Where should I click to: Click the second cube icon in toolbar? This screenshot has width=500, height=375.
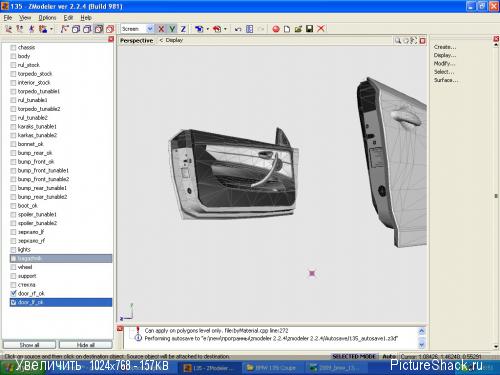[87, 29]
